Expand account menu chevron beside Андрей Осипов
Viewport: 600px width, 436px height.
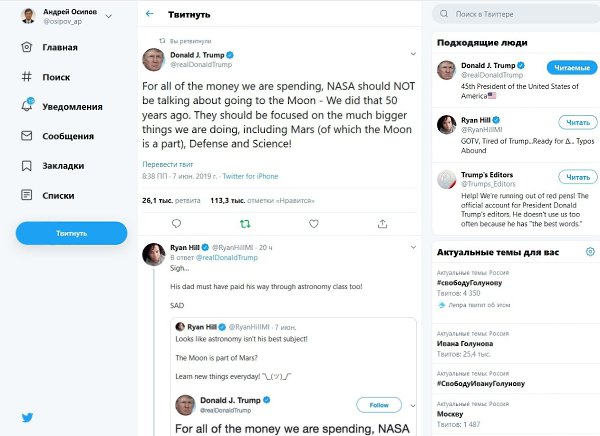point(109,16)
